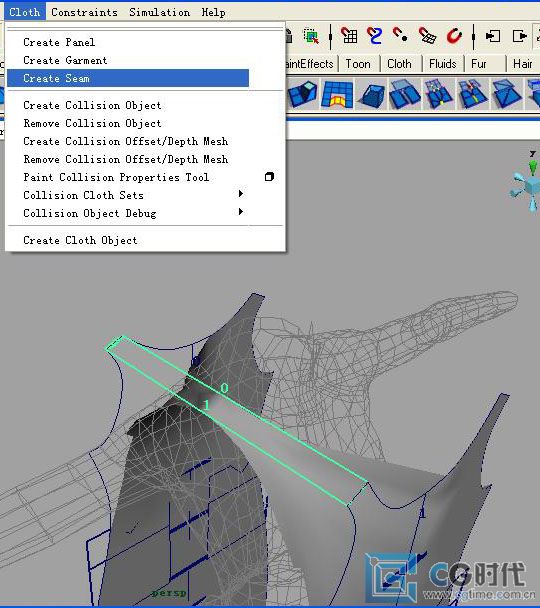Tear off the Cloth menu using top double line
The width and height of the screenshot is (540, 608).
tap(145, 28)
